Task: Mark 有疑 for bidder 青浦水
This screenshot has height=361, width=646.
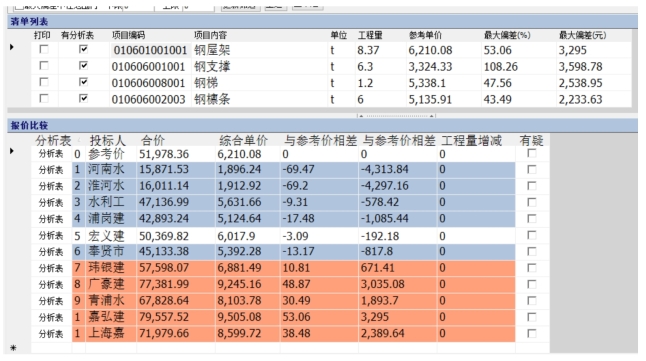Action: [x=532, y=300]
